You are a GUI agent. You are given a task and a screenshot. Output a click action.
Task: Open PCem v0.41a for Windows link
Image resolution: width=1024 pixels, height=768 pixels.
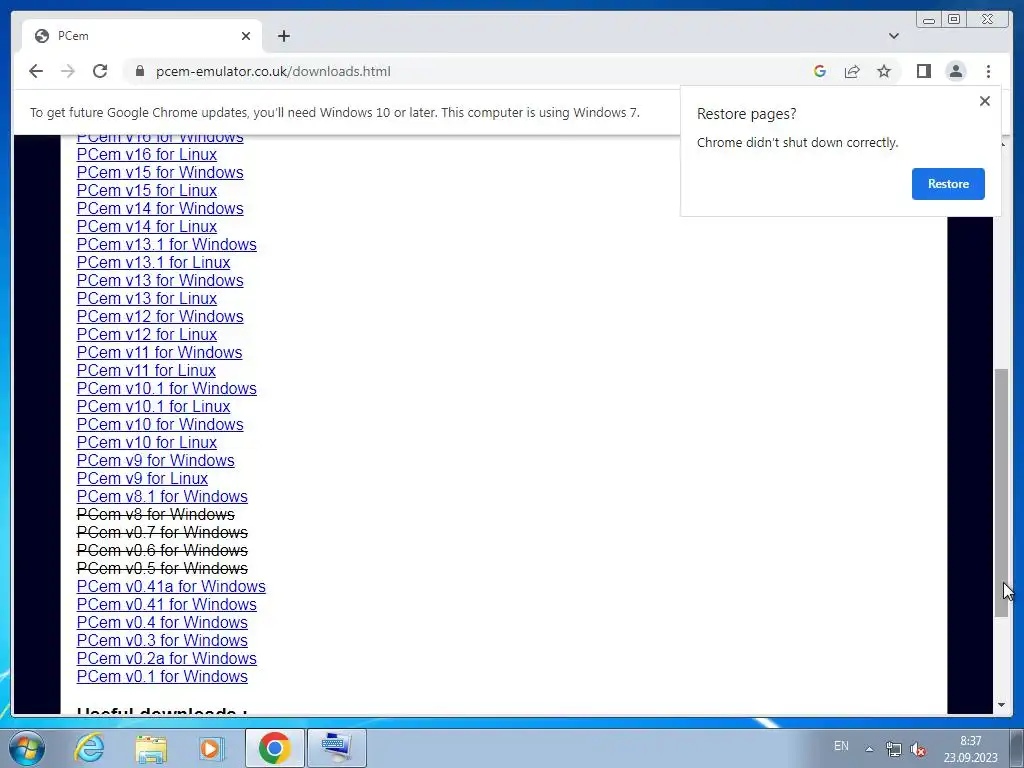171,586
